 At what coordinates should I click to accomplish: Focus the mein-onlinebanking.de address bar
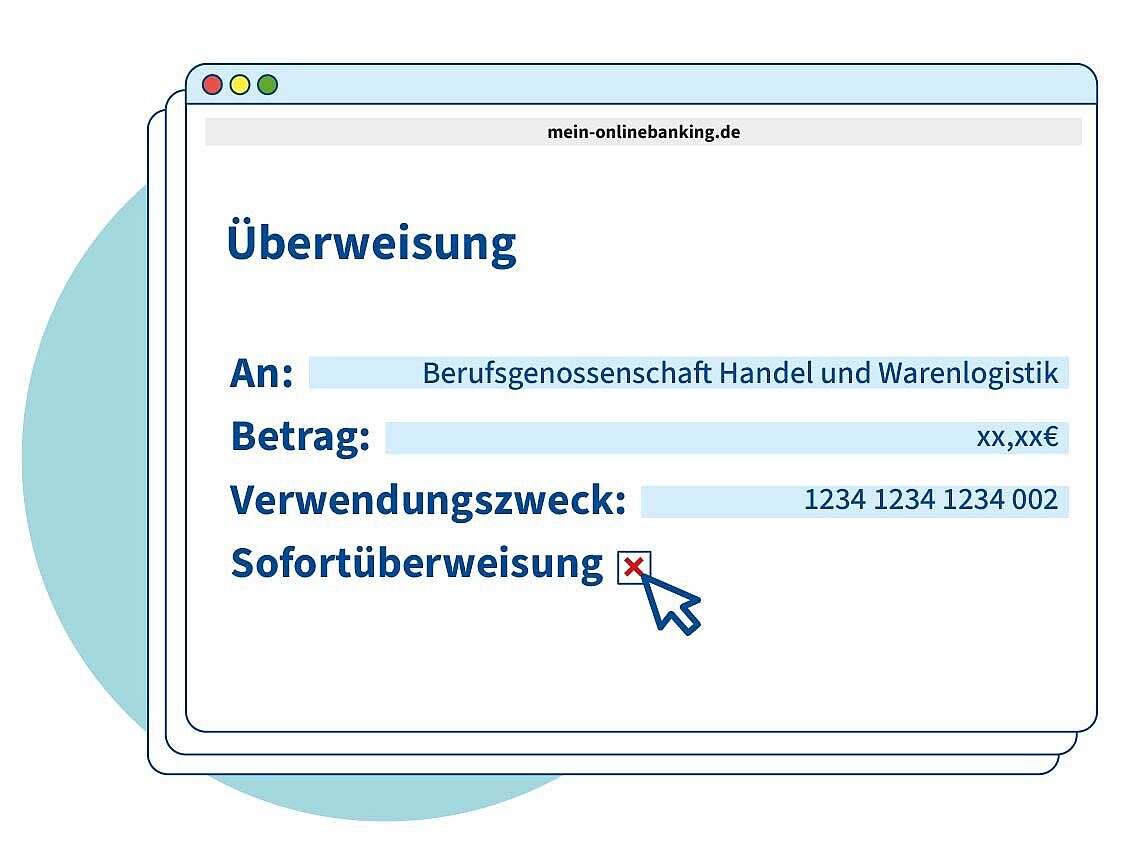(643, 132)
